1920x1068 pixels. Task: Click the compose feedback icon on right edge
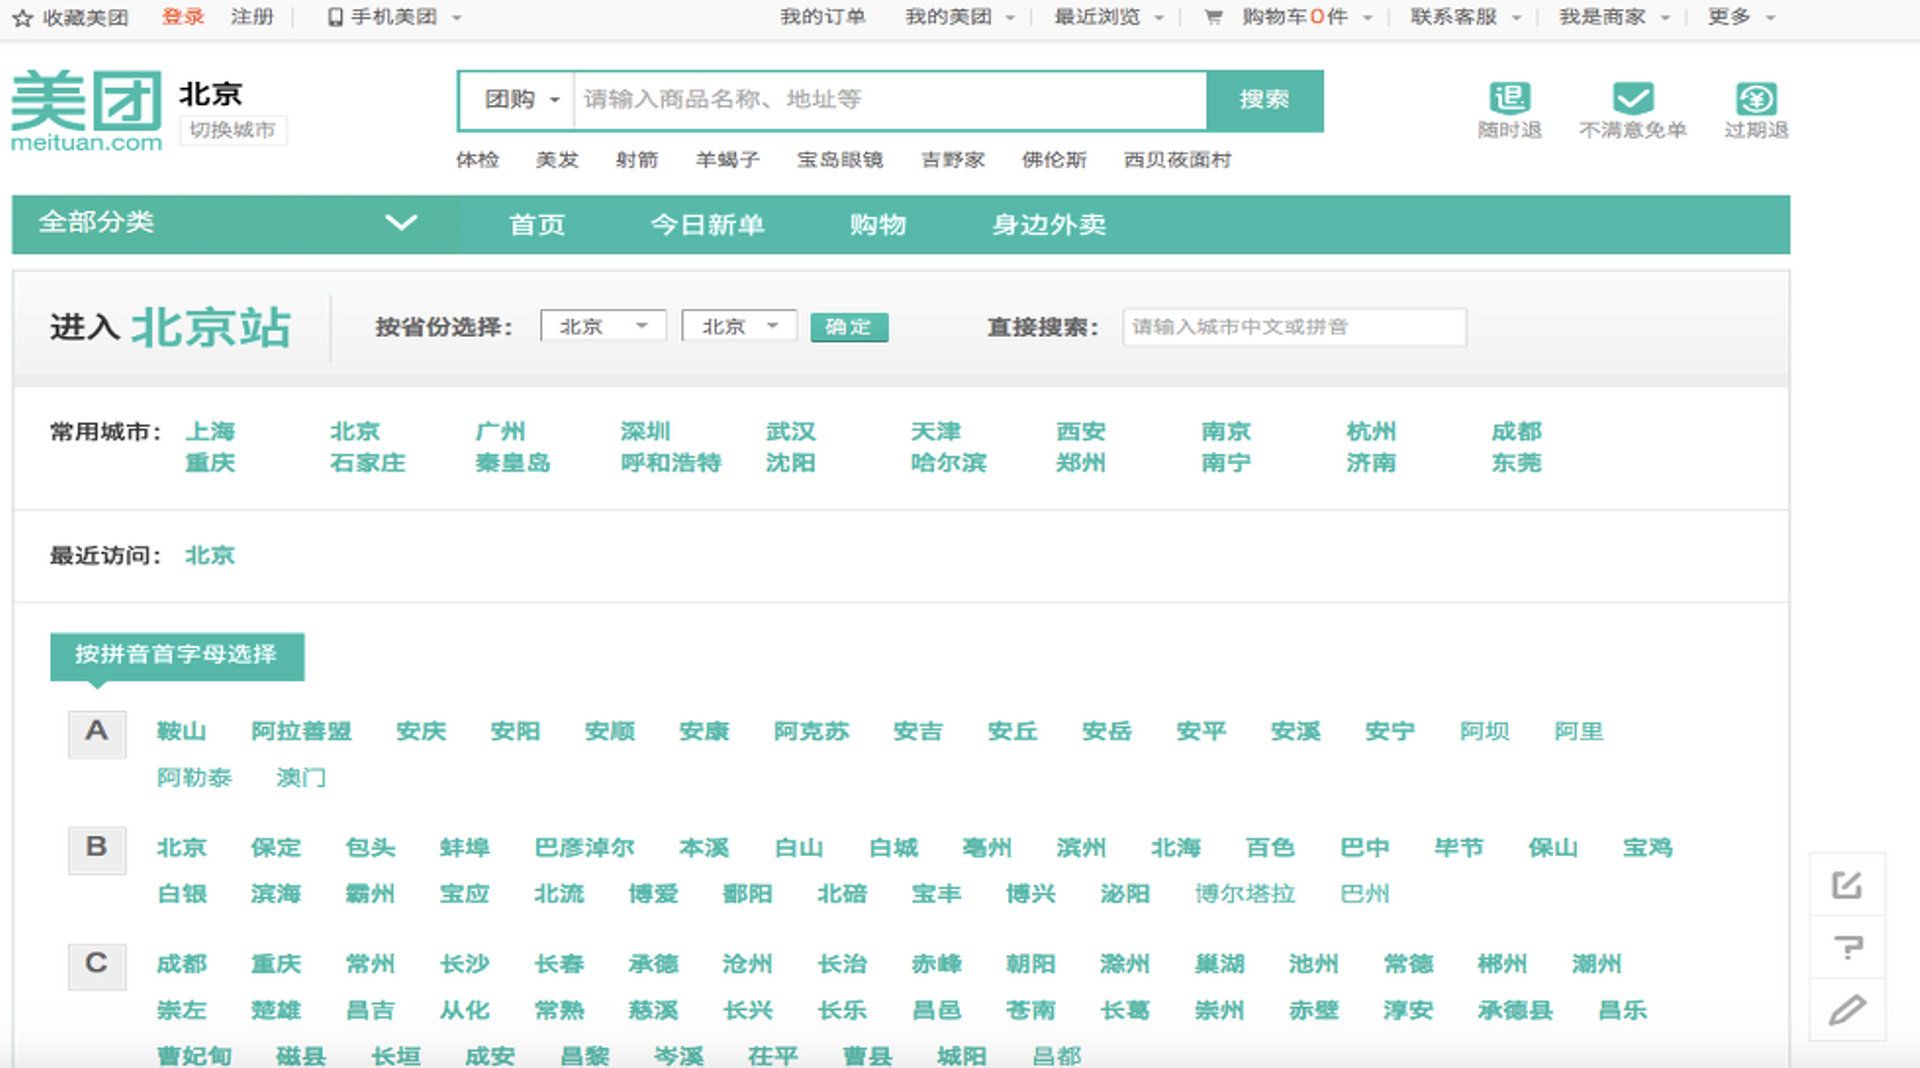[1847, 884]
